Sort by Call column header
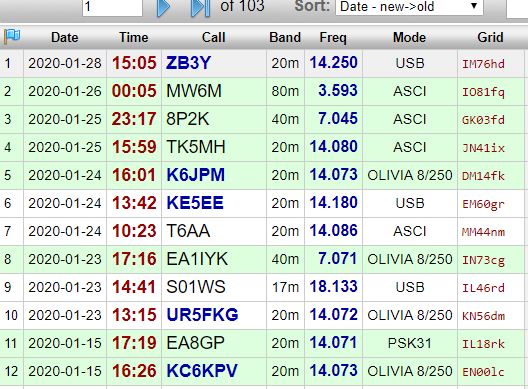528x389 pixels. point(213,37)
